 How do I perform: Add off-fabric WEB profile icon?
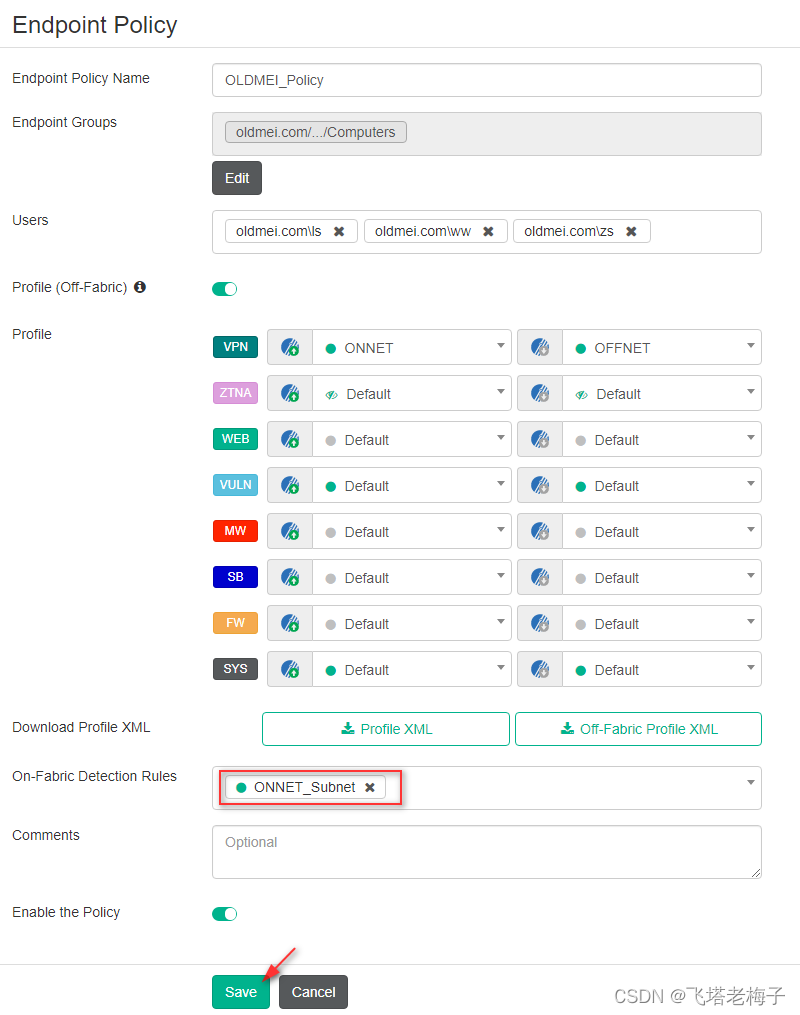pos(540,440)
